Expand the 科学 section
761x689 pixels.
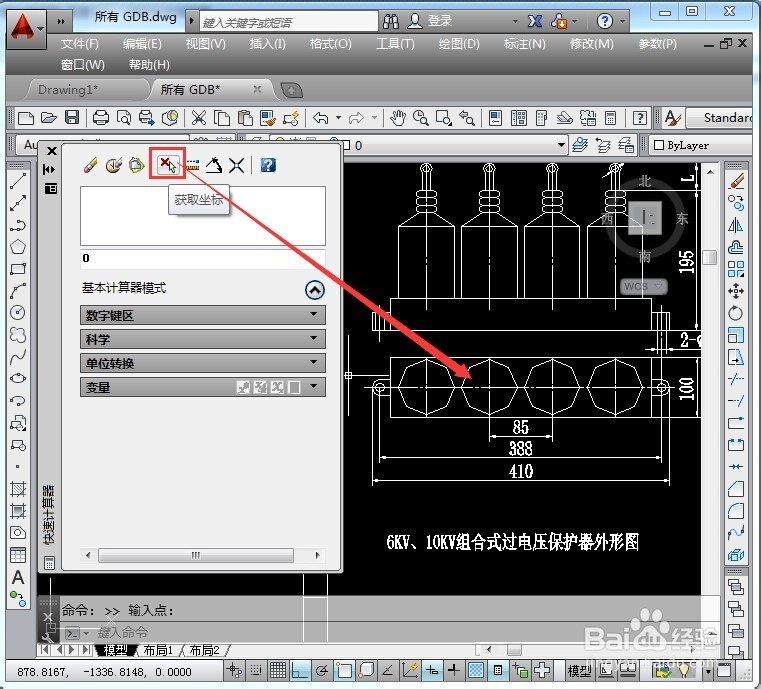(x=202, y=339)
